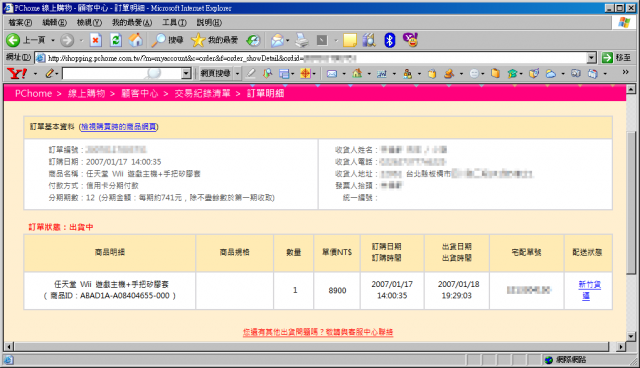Open the 檔案(F) menu
640x368 pixels.
point(20,22)
